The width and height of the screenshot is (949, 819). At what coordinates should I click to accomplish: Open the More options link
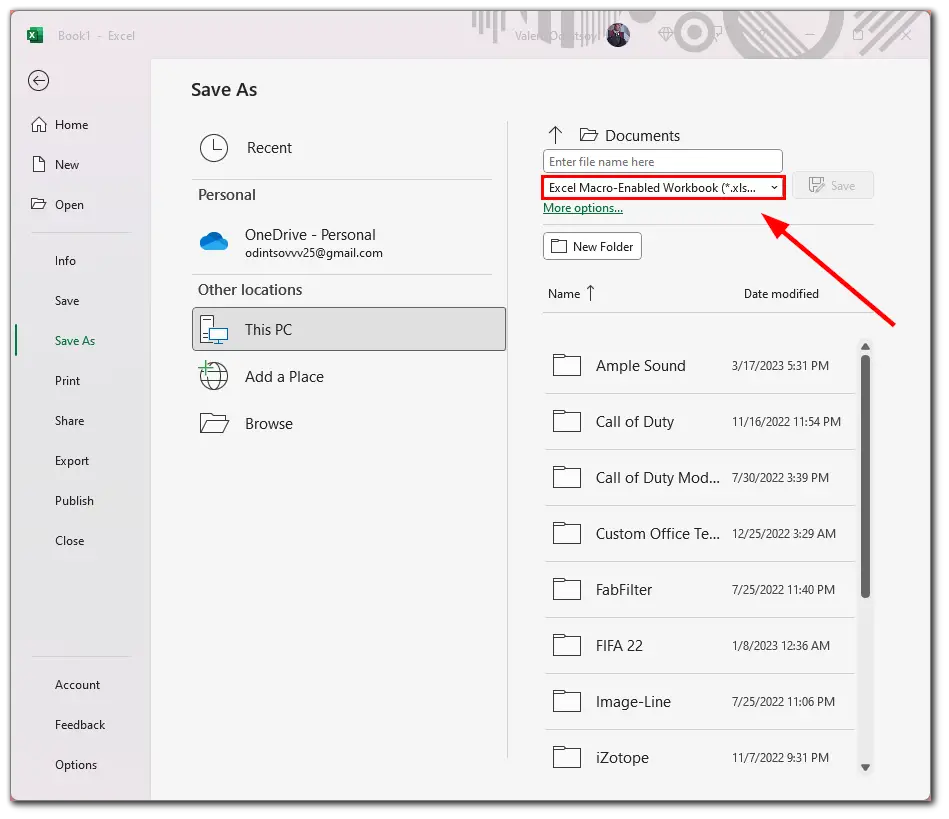[x=583, y=208]
